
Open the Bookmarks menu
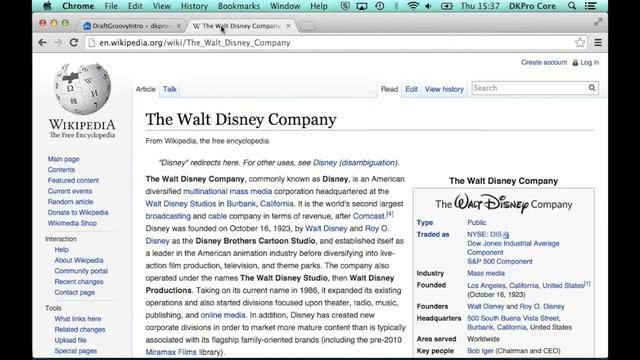point(239,6)
